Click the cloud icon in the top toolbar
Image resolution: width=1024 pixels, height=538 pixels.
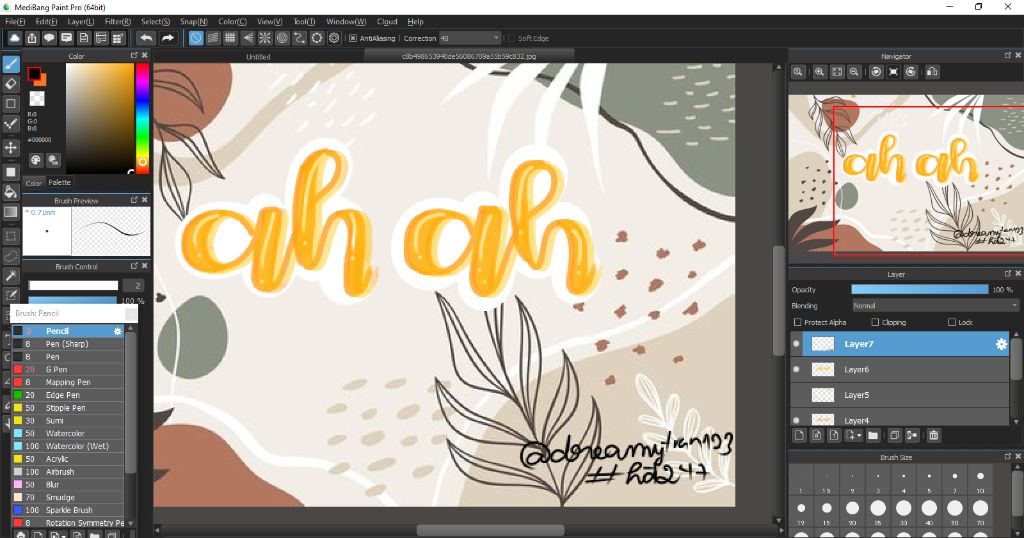14,39
